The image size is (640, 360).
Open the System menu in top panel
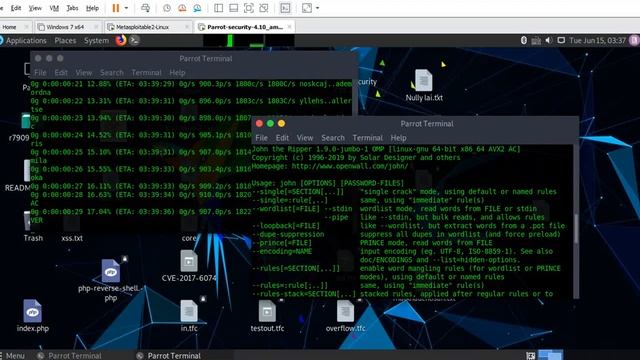pos(96,40)
